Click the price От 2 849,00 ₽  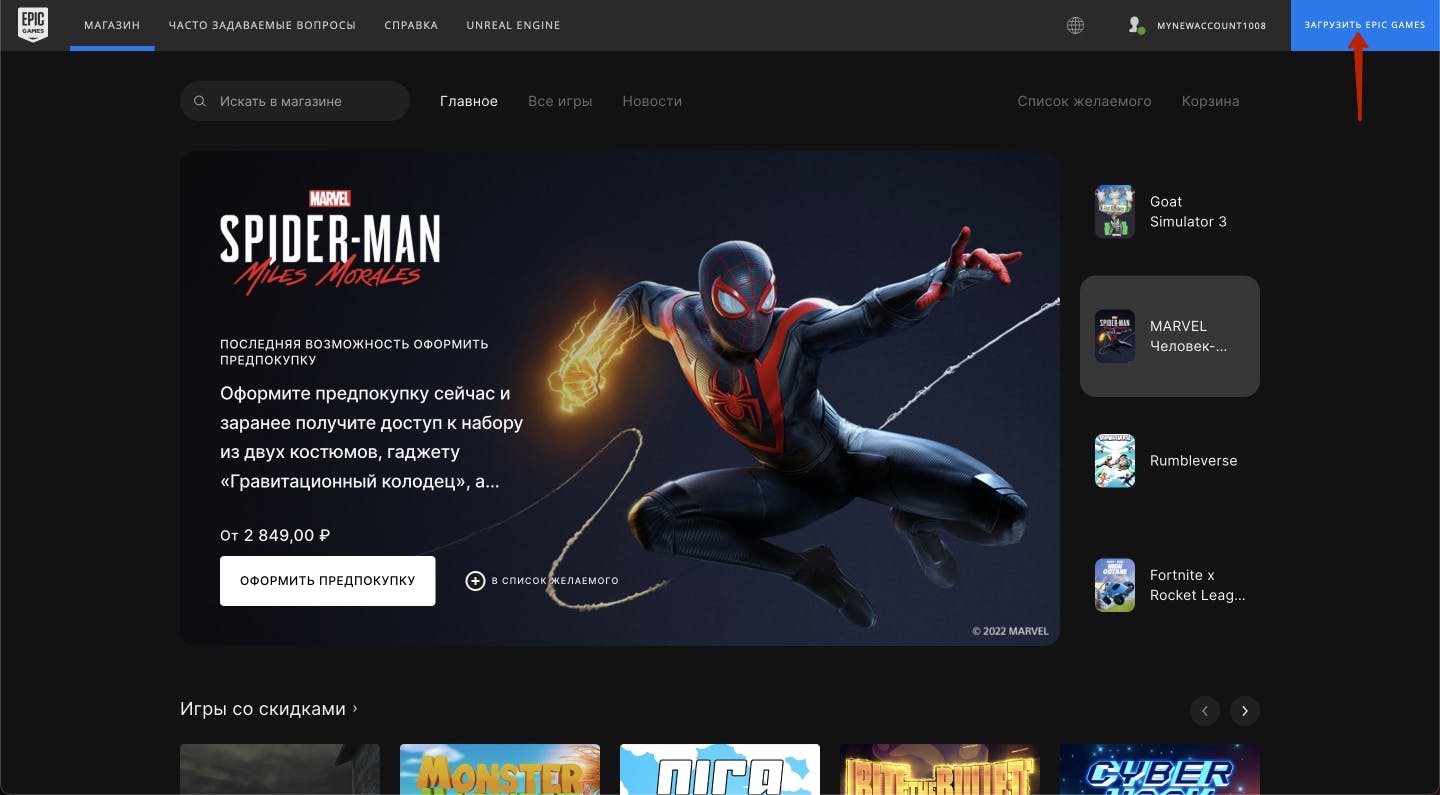(x=275, y=535)
